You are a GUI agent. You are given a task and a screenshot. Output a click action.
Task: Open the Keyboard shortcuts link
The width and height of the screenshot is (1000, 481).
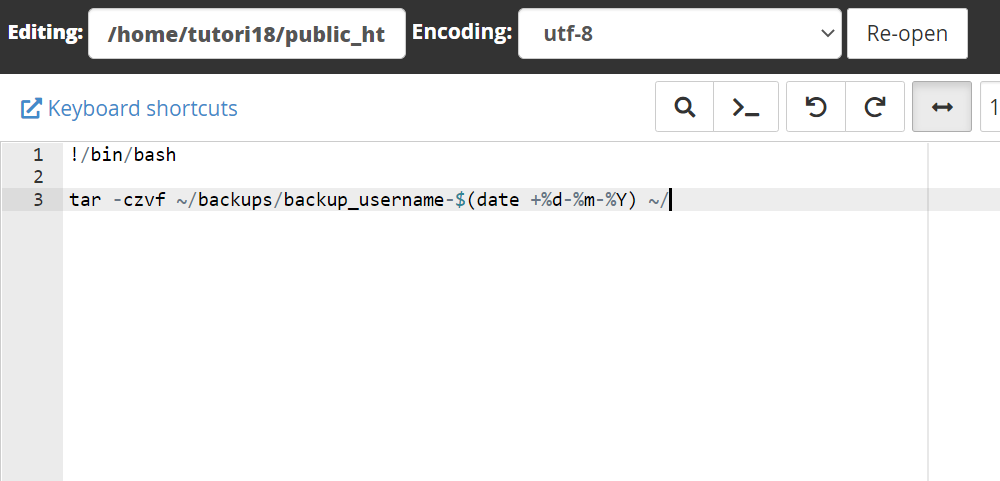pos(142,108)
